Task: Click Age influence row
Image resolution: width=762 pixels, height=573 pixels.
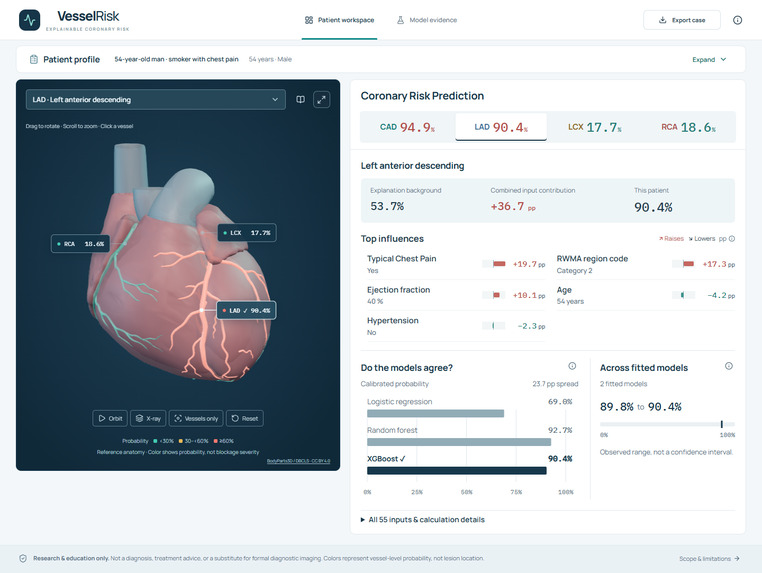Action: point(645,295)
